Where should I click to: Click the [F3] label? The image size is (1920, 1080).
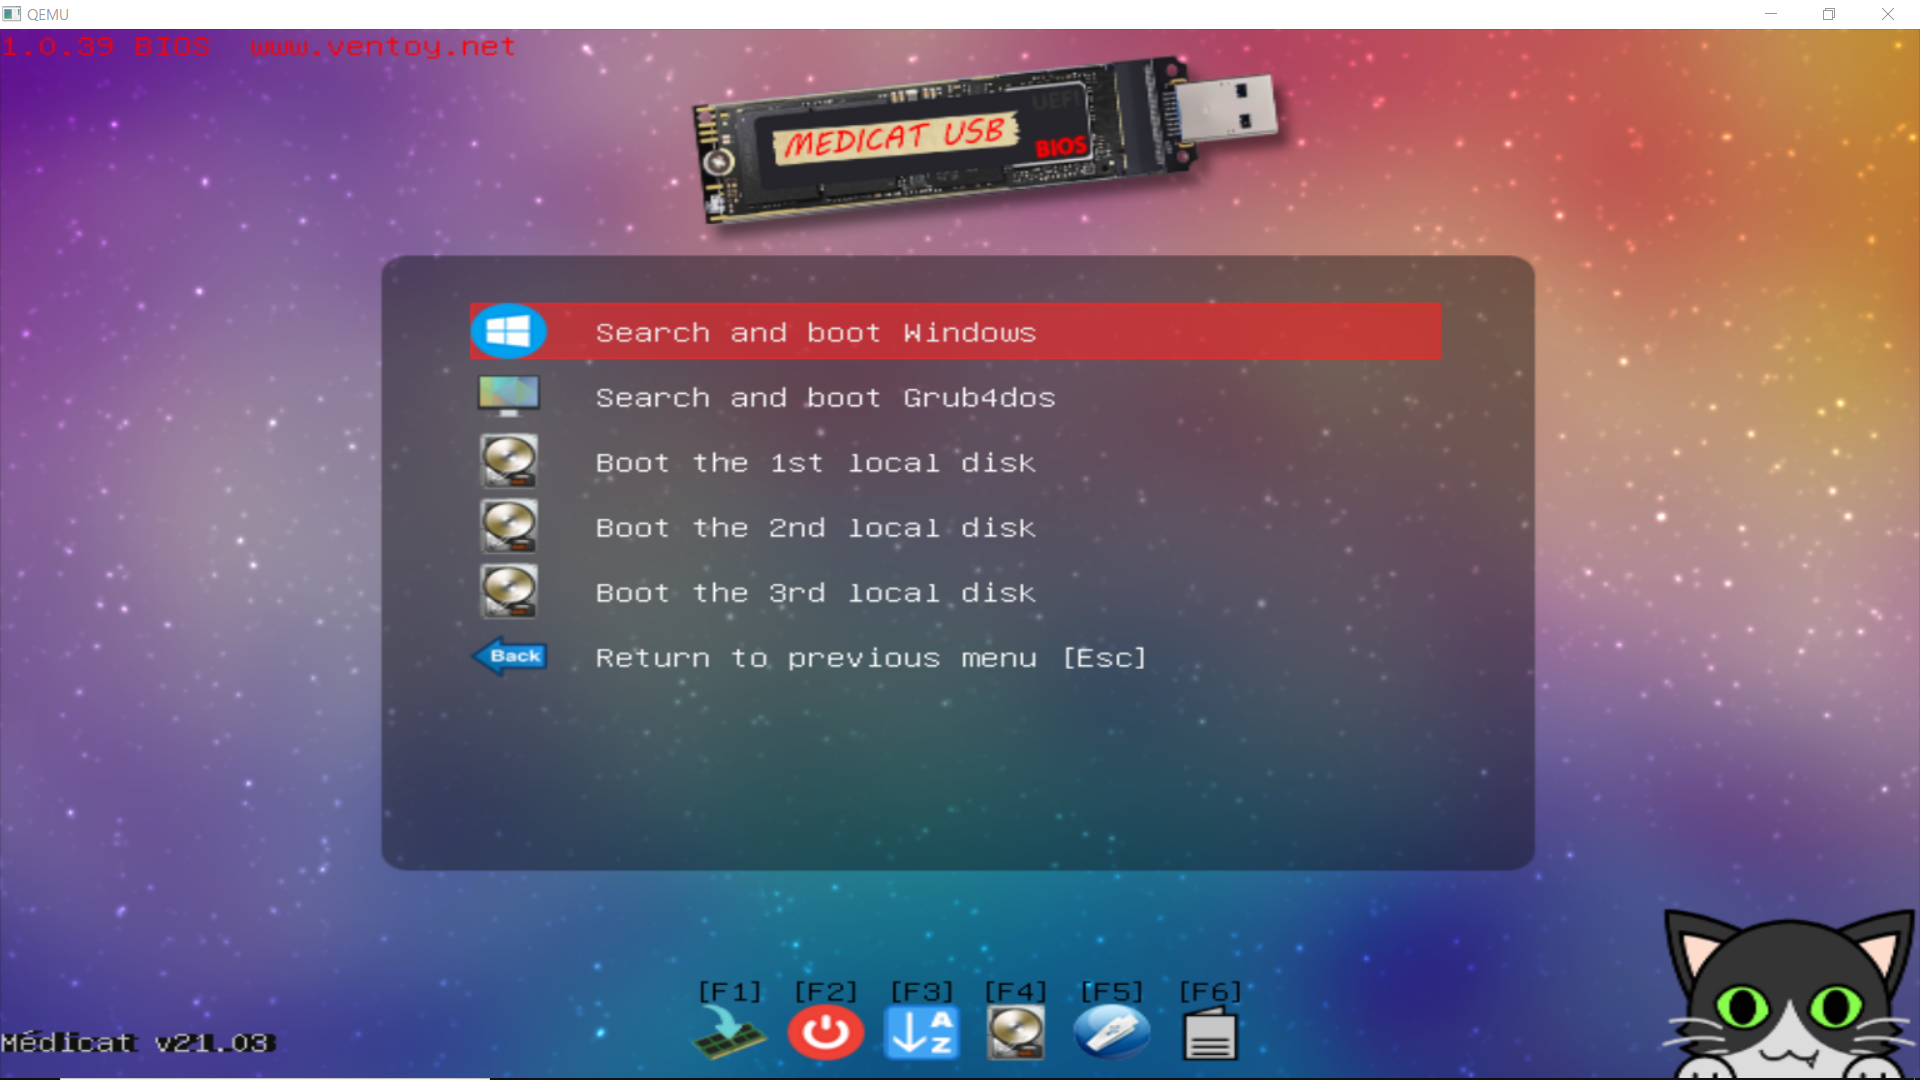922,991
